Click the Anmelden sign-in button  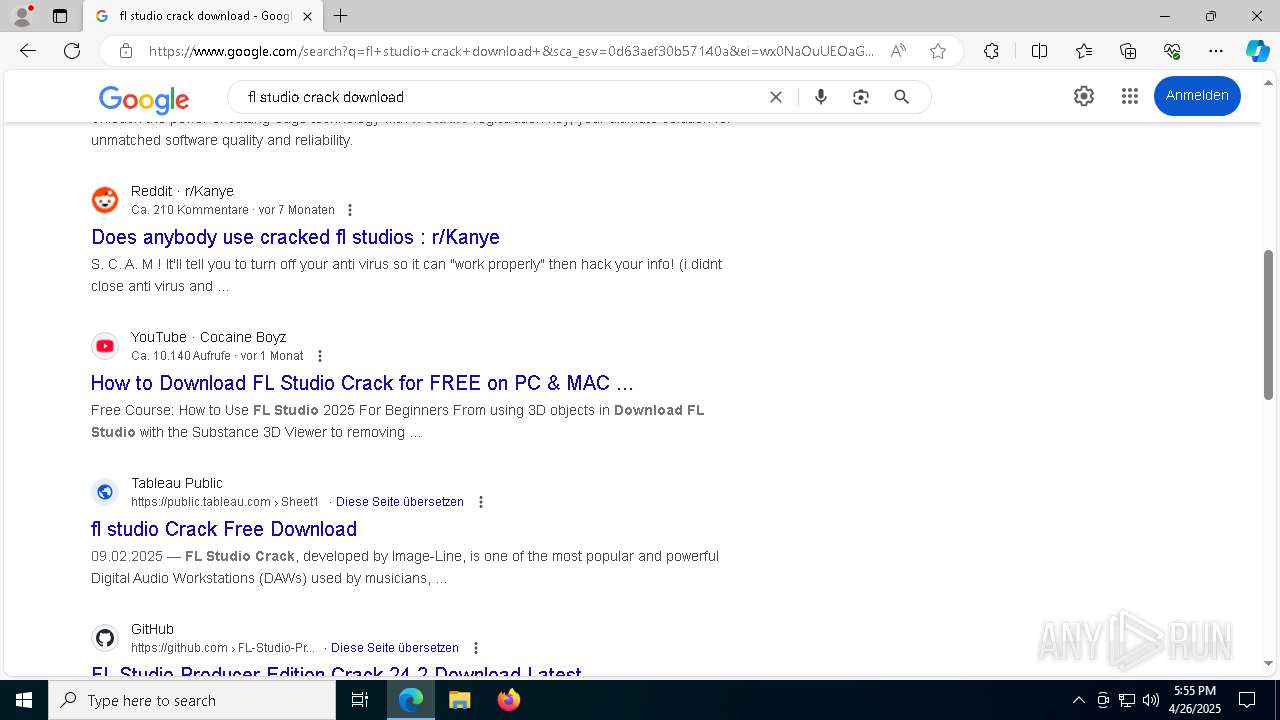1197,96
